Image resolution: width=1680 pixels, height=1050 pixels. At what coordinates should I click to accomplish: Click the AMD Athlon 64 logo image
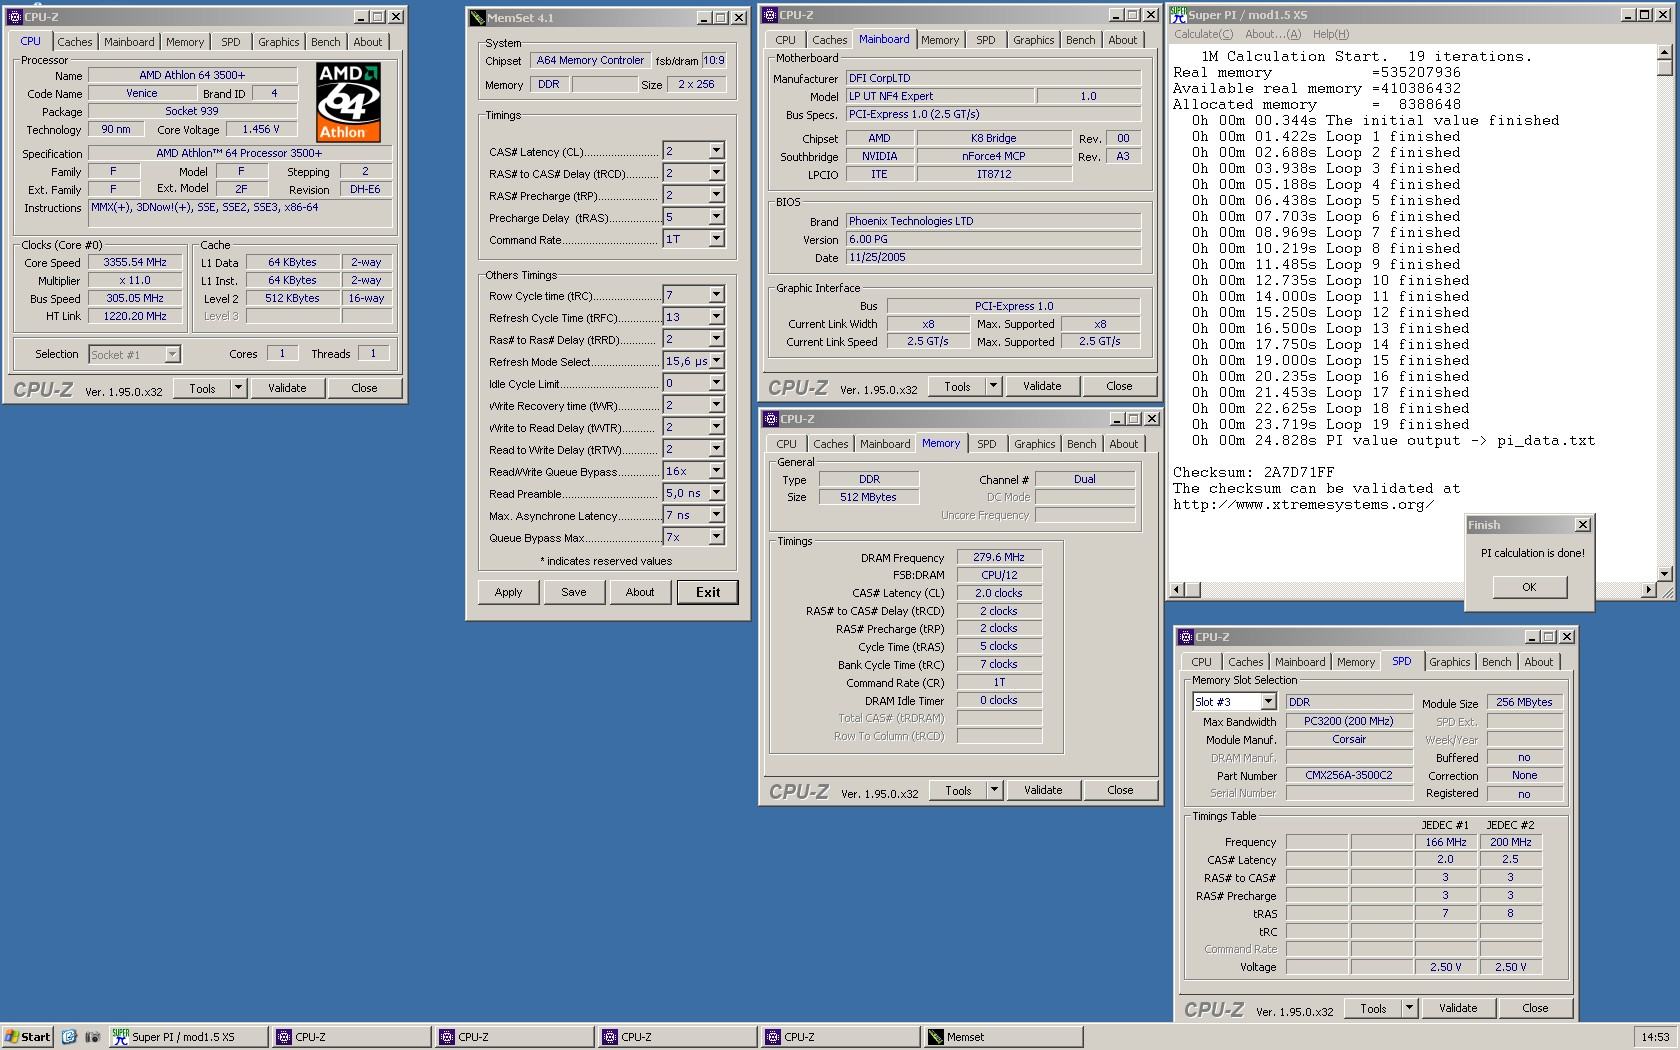point(349,102)
